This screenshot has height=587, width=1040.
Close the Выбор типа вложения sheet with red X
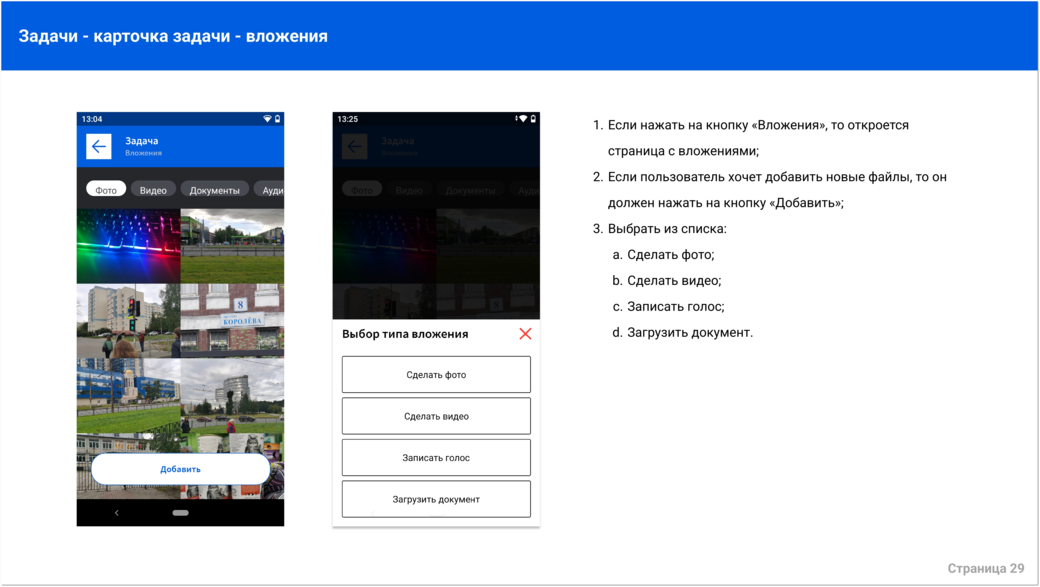pyautogui.click(x=525, y=334)
